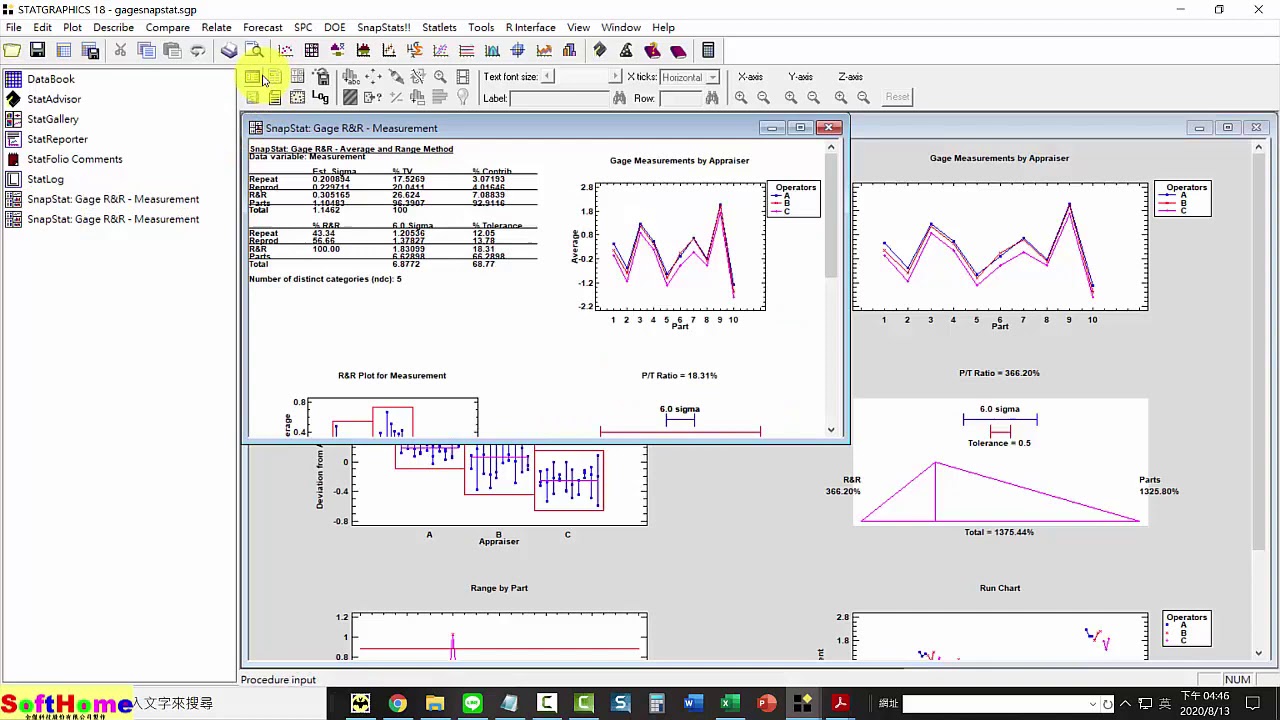Undo with the curved arrow icon
Image resolution: width=1280 pixels, height=720 pixels.
[x=198, y=50]
